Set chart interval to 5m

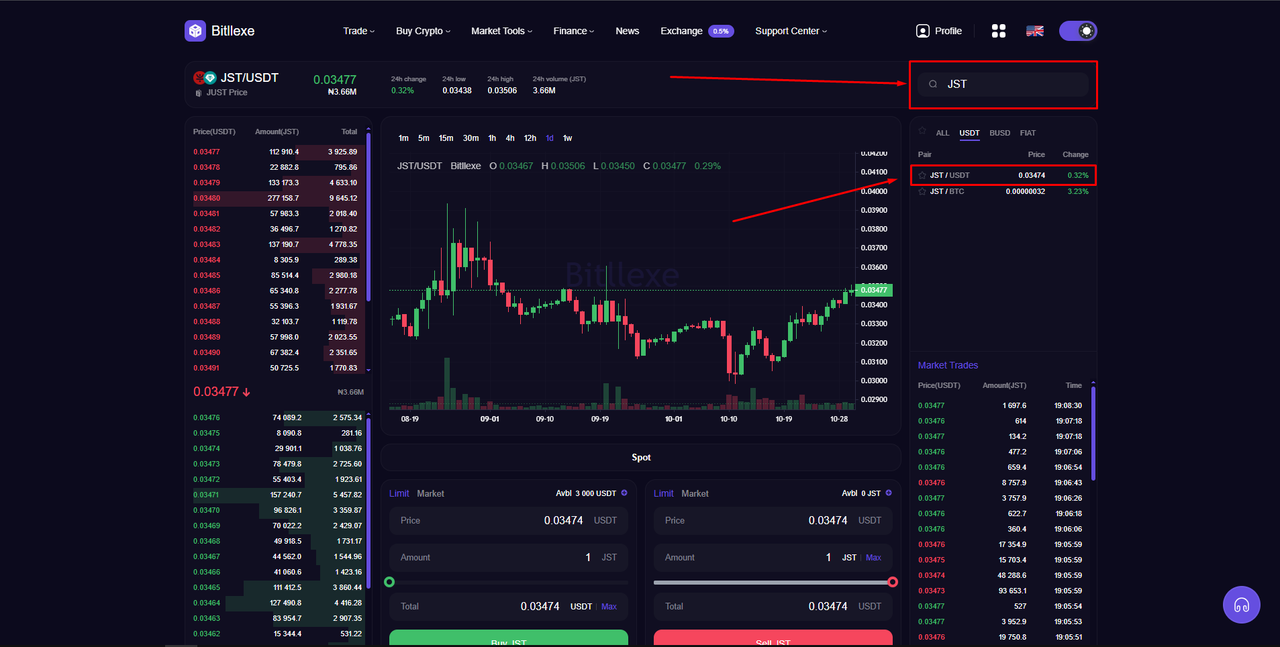424,138
